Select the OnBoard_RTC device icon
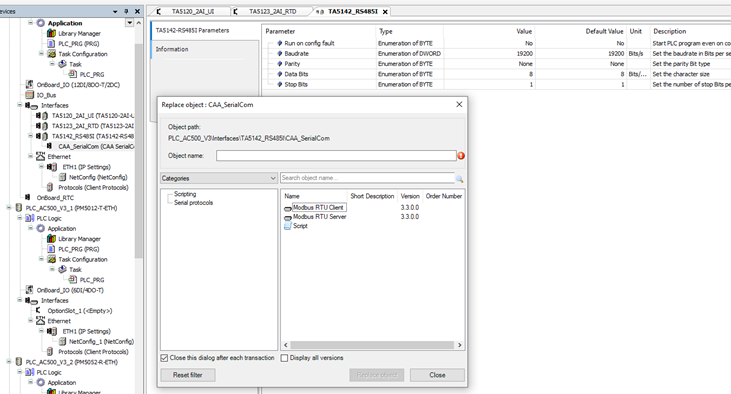 pos(28,198)
